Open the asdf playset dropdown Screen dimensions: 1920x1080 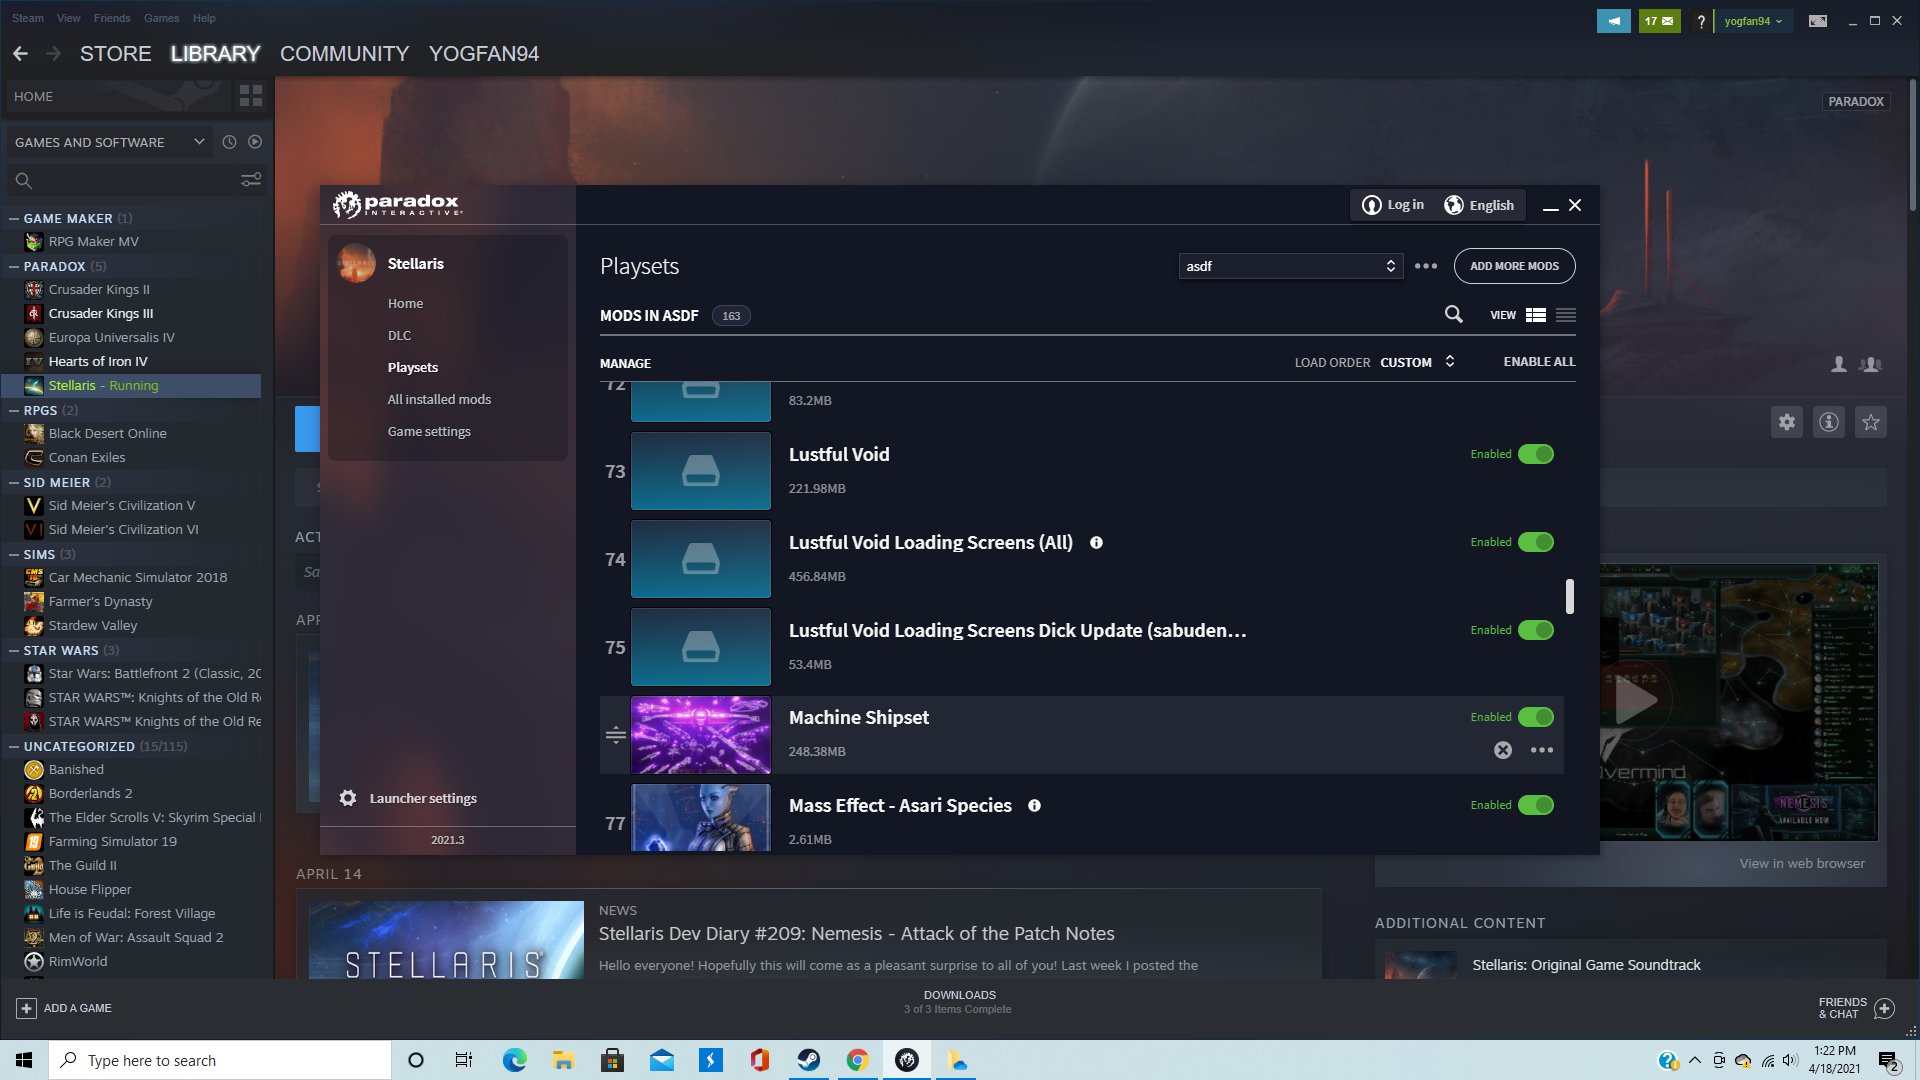point(1291,266)
